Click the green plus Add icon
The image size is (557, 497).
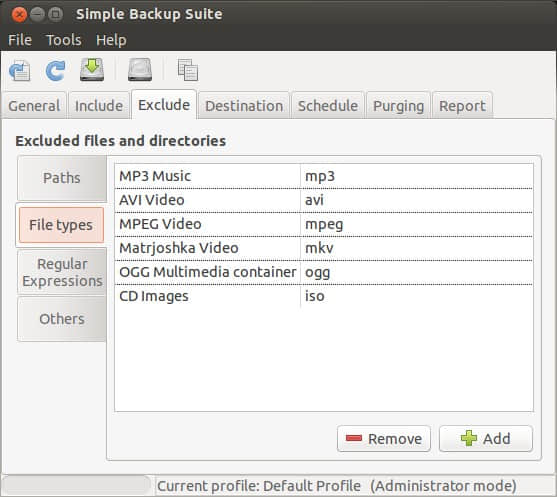[x=469, y=438]
